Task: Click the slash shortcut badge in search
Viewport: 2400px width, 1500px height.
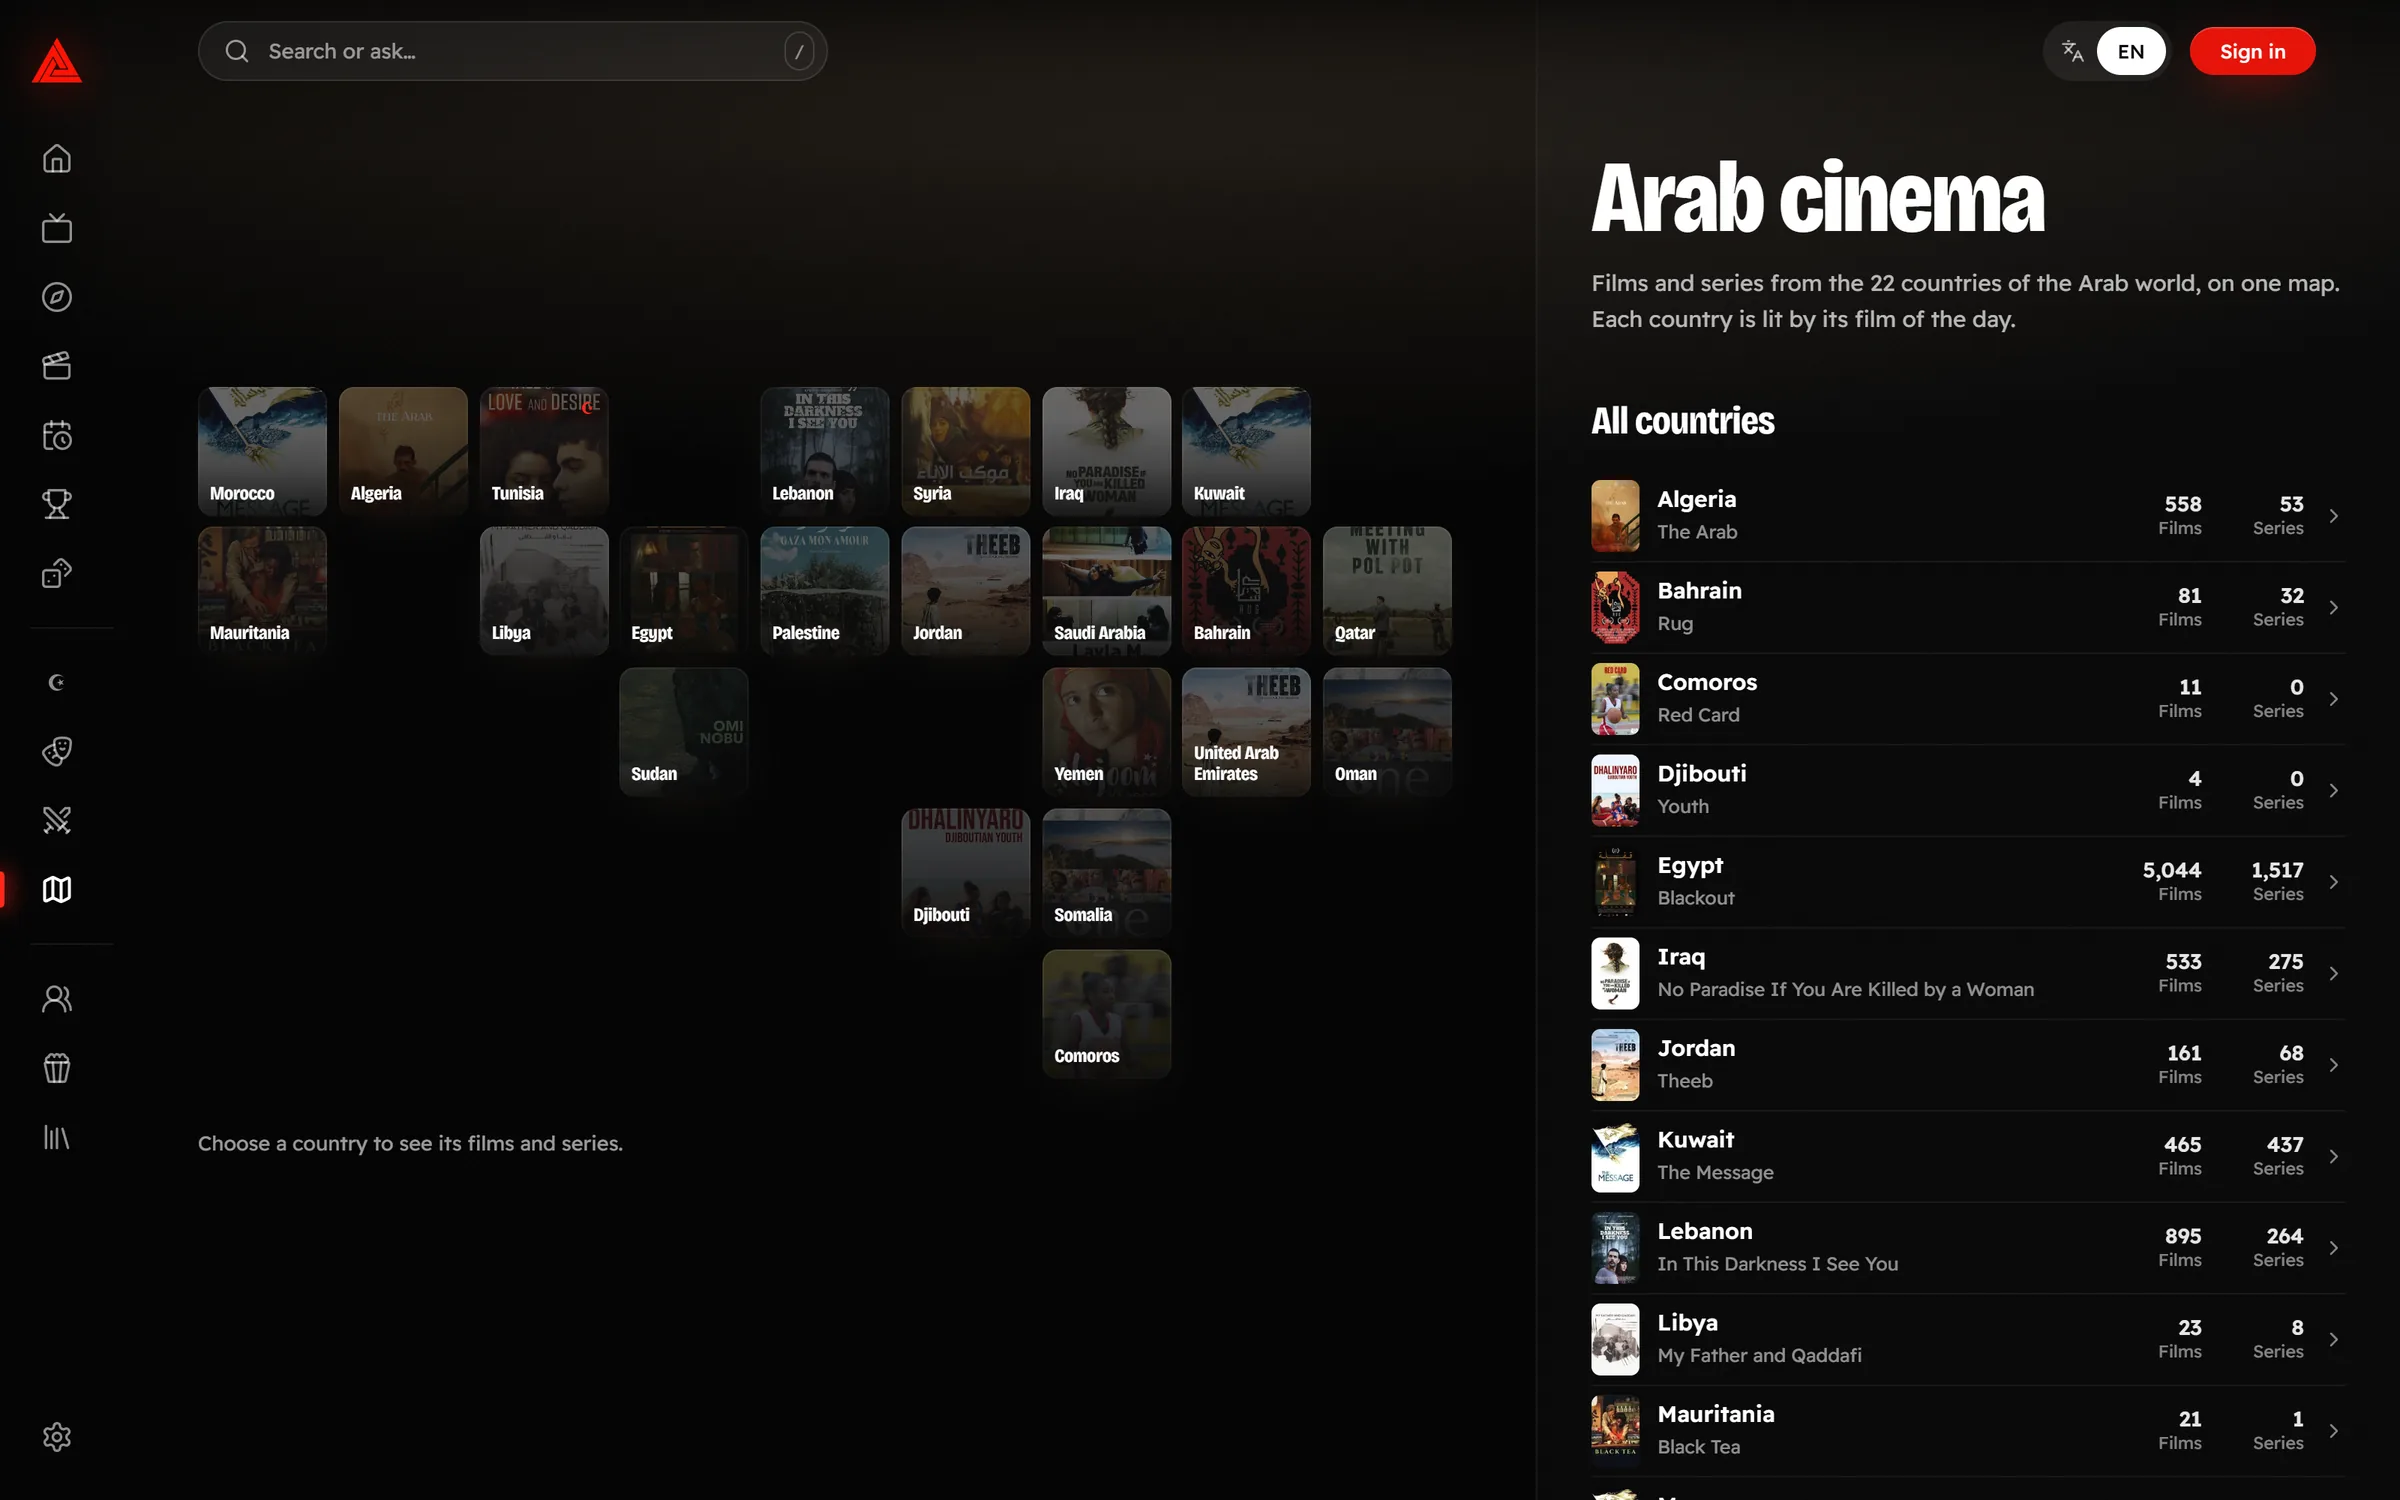Action: tap(798, 51)
